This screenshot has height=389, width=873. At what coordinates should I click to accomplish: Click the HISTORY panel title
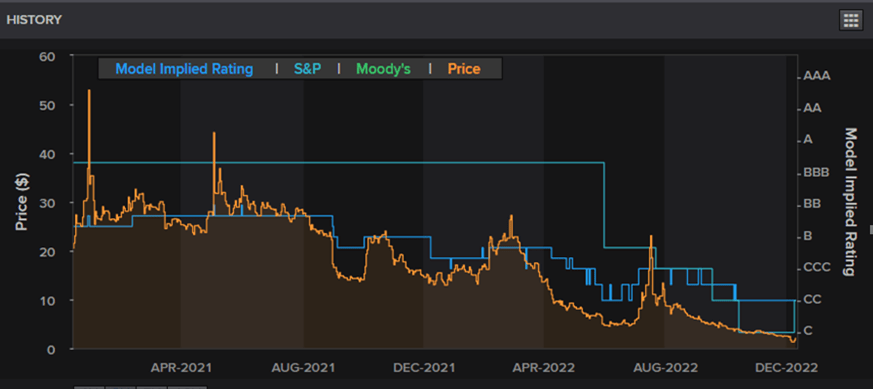coord(34,20)
